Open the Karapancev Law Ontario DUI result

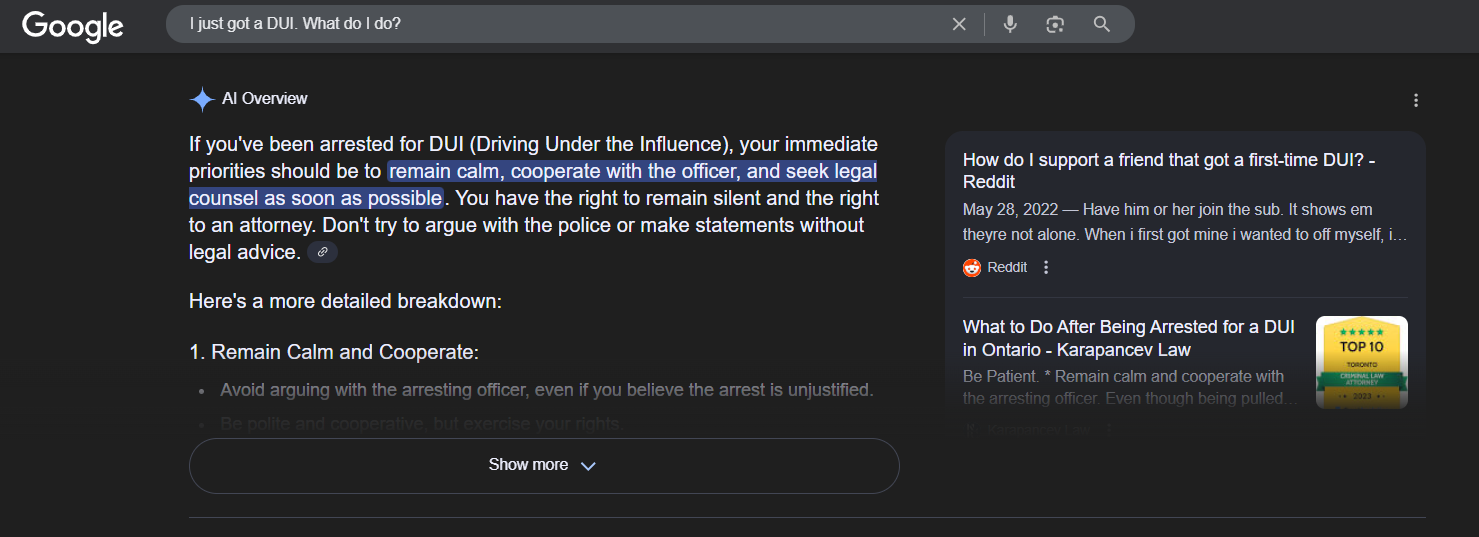coord(1130,339)
